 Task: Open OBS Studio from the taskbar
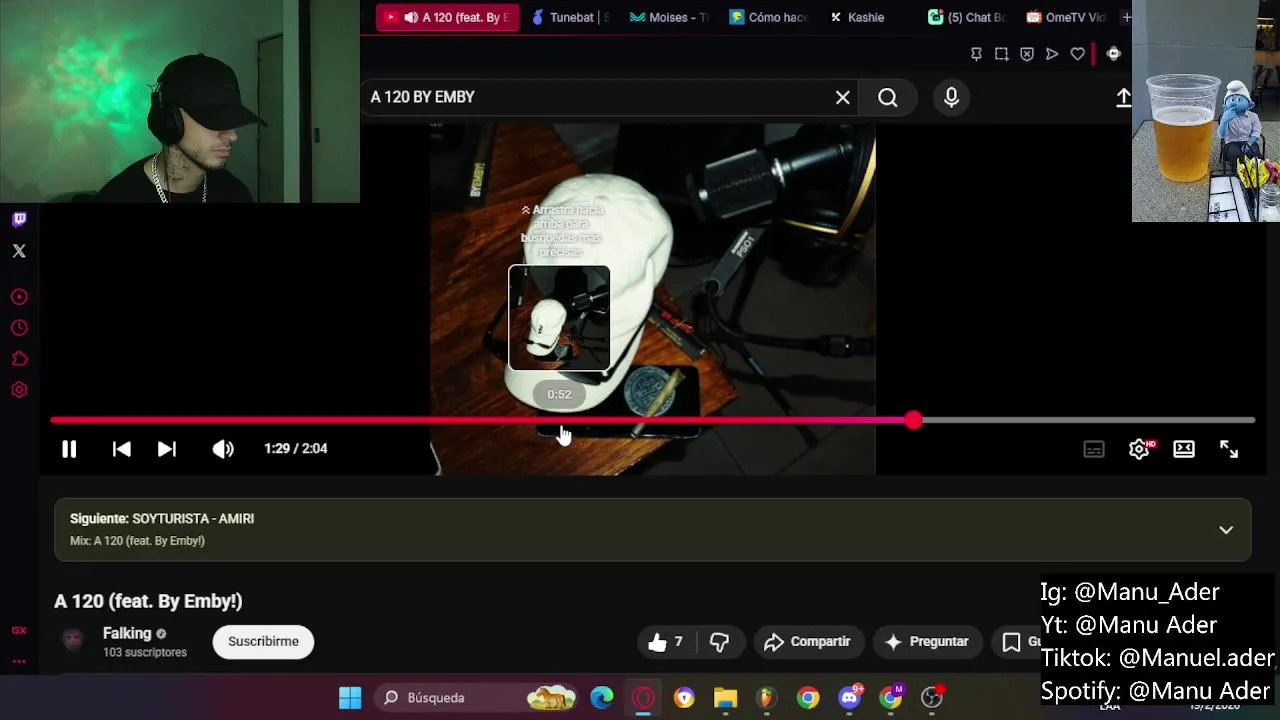[932, 698]
